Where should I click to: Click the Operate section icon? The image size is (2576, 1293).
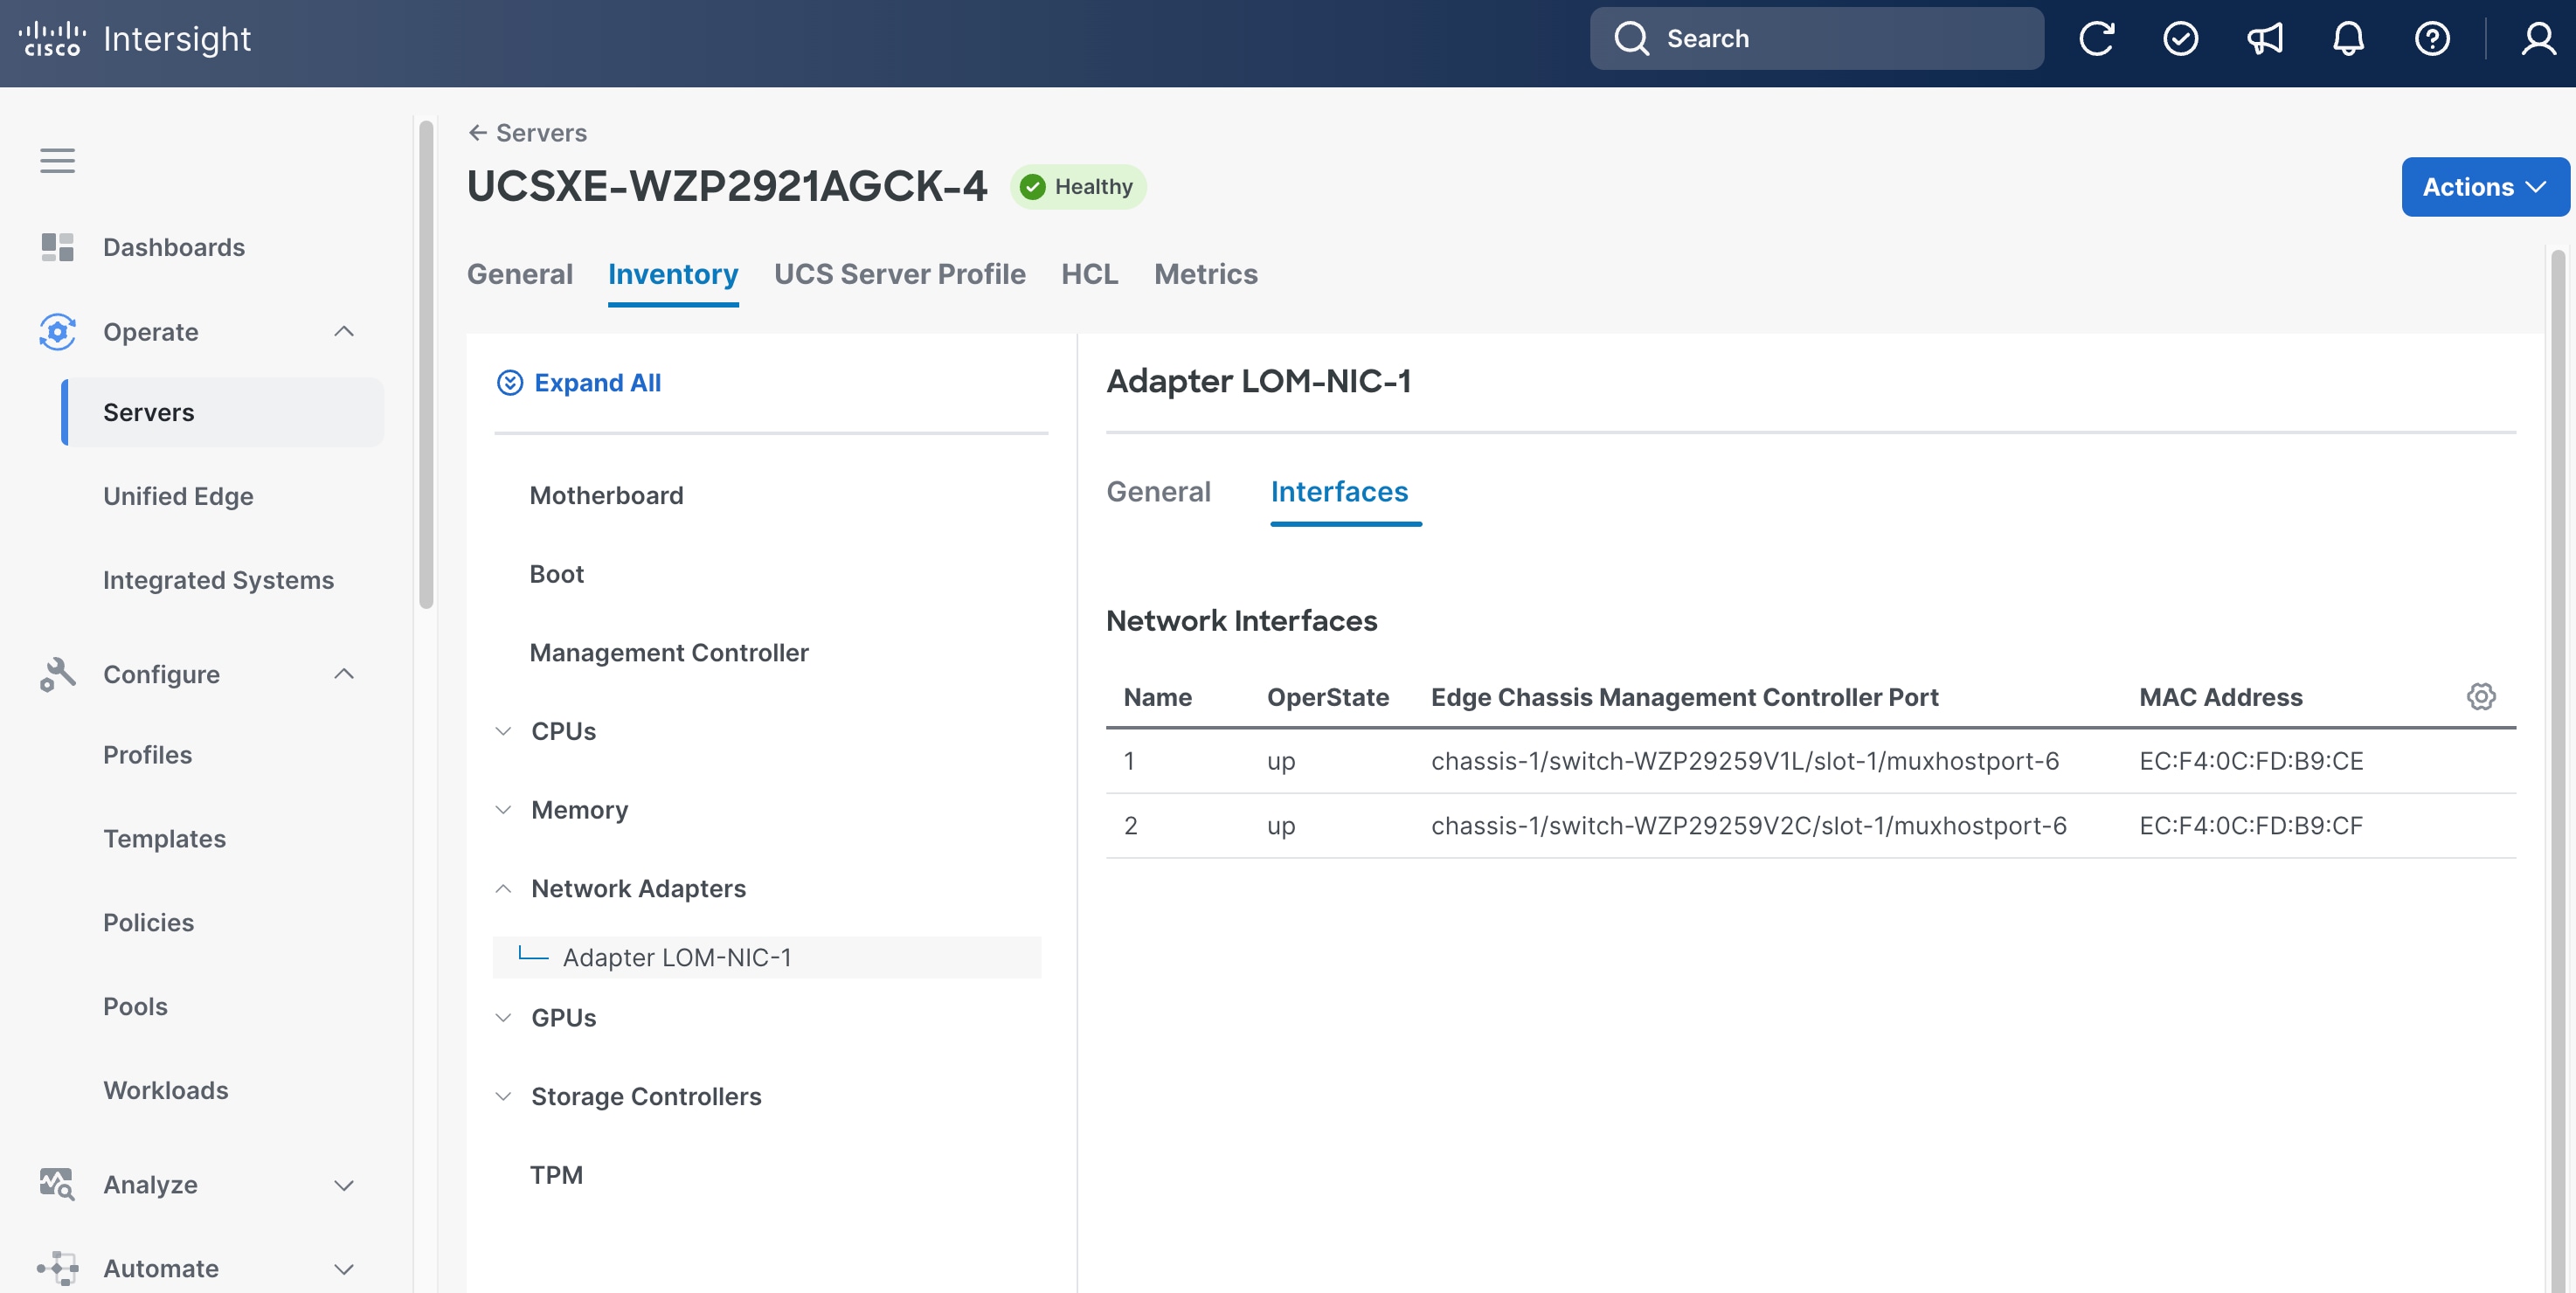point(57,331)
